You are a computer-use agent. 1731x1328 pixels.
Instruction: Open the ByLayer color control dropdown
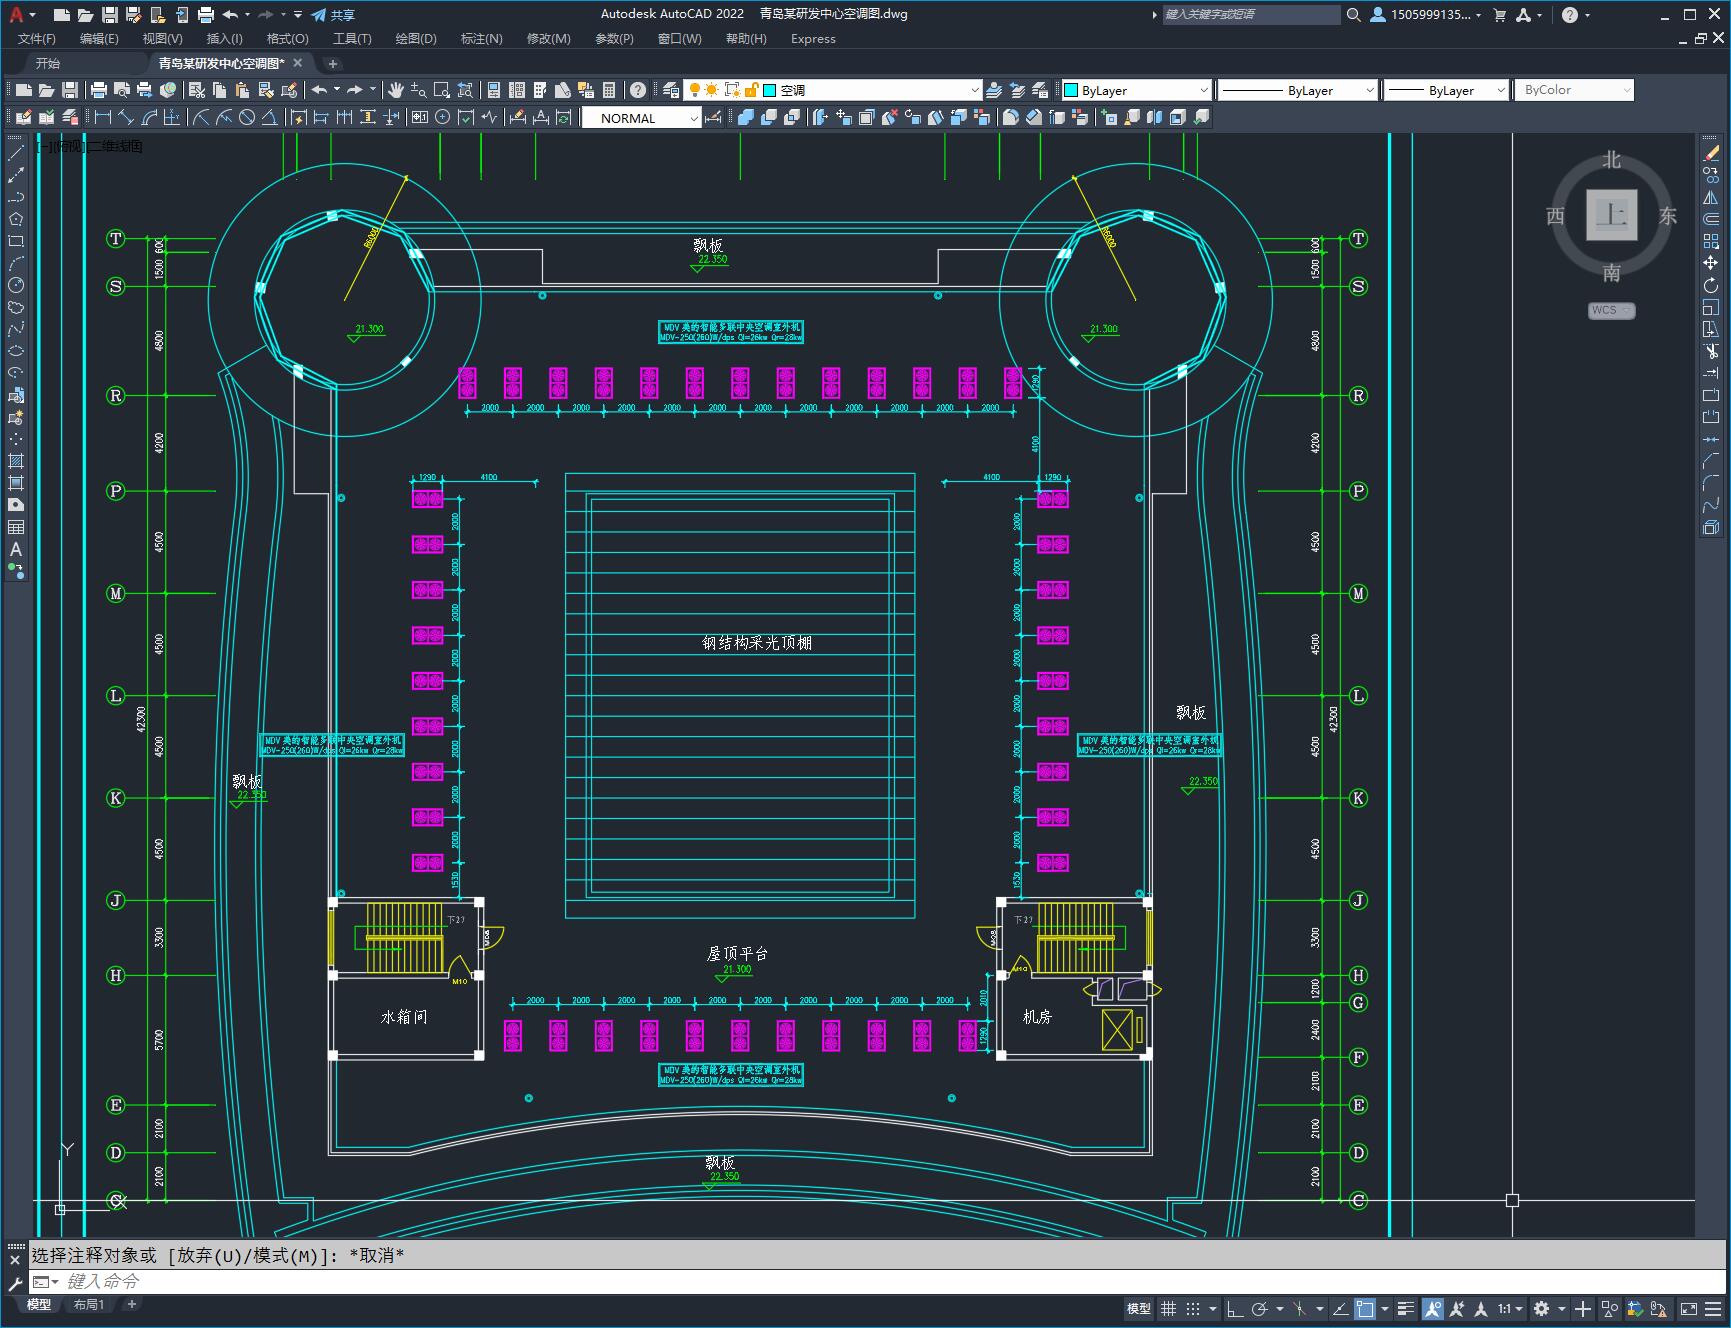1203,90
